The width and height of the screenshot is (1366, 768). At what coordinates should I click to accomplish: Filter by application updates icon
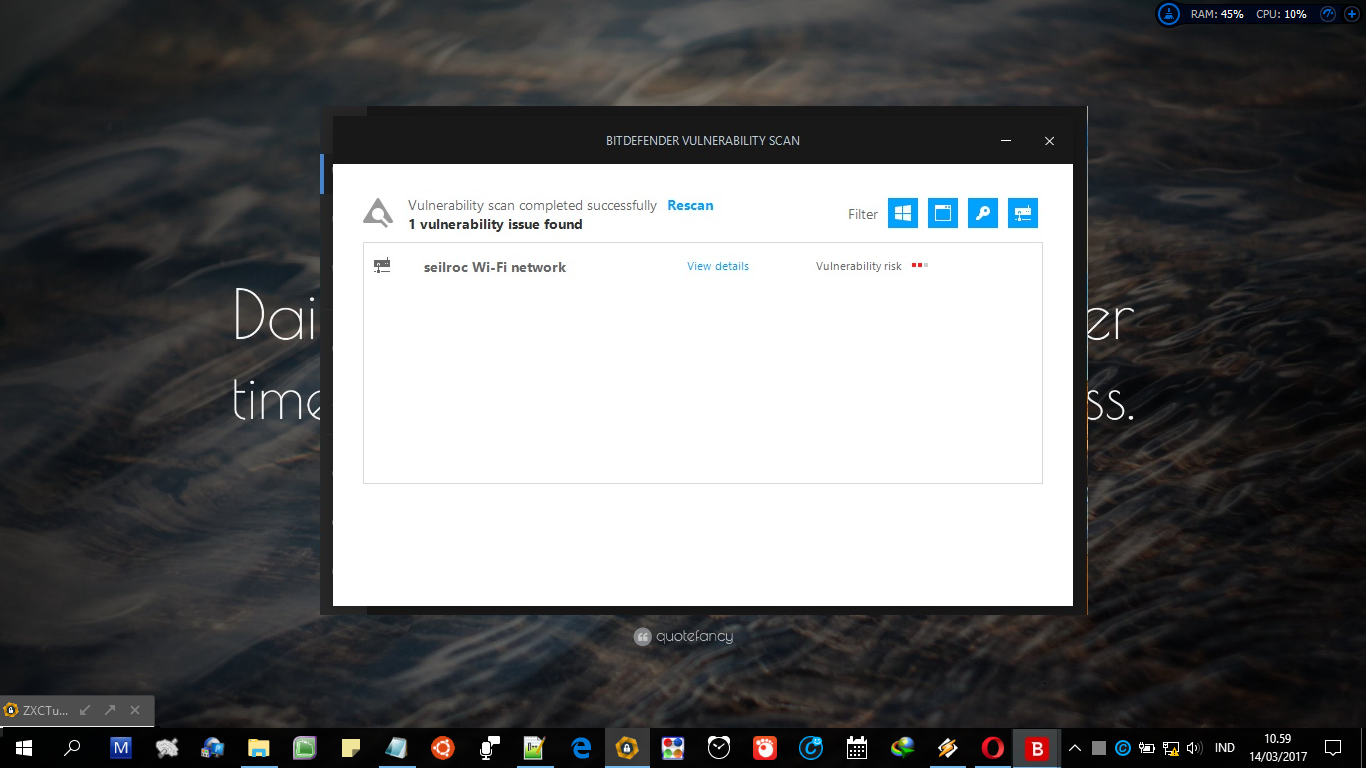943,213
